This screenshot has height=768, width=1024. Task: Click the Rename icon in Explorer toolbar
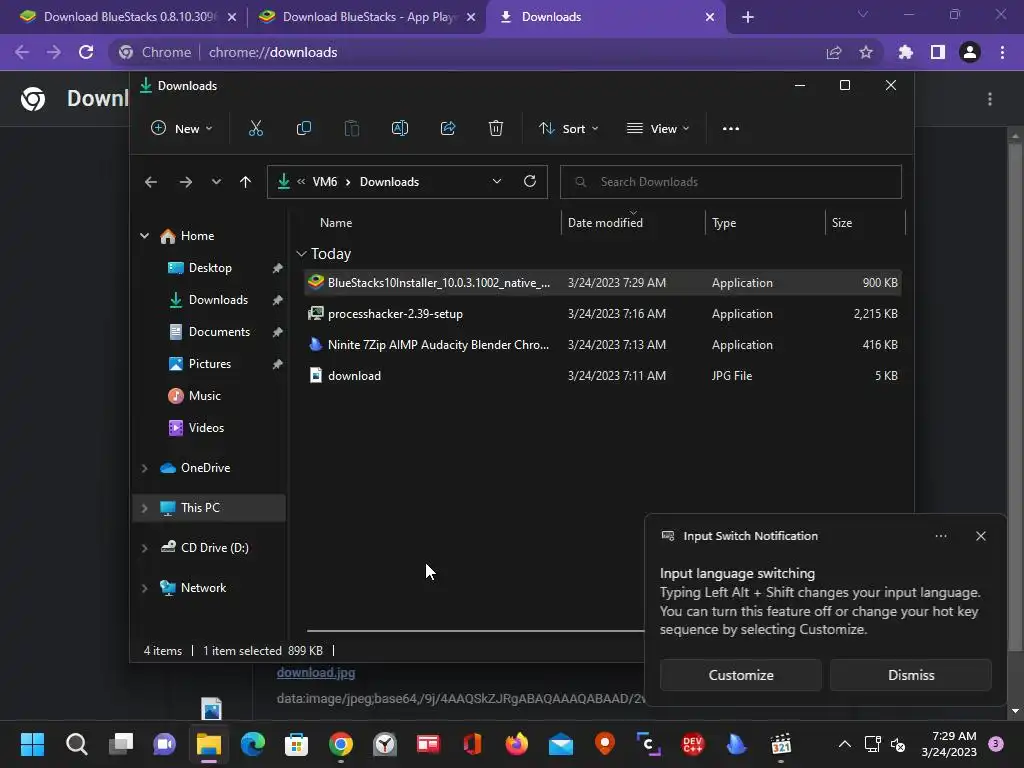[400, 129]
